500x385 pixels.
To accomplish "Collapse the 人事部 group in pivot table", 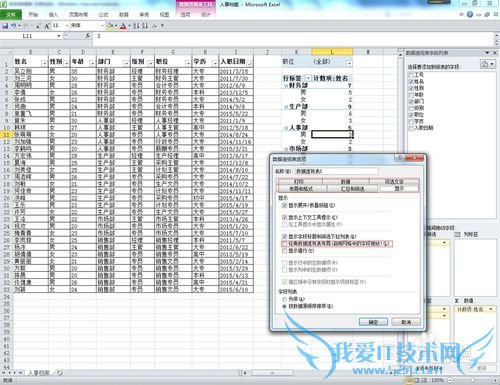I will (x=286, y=128).
